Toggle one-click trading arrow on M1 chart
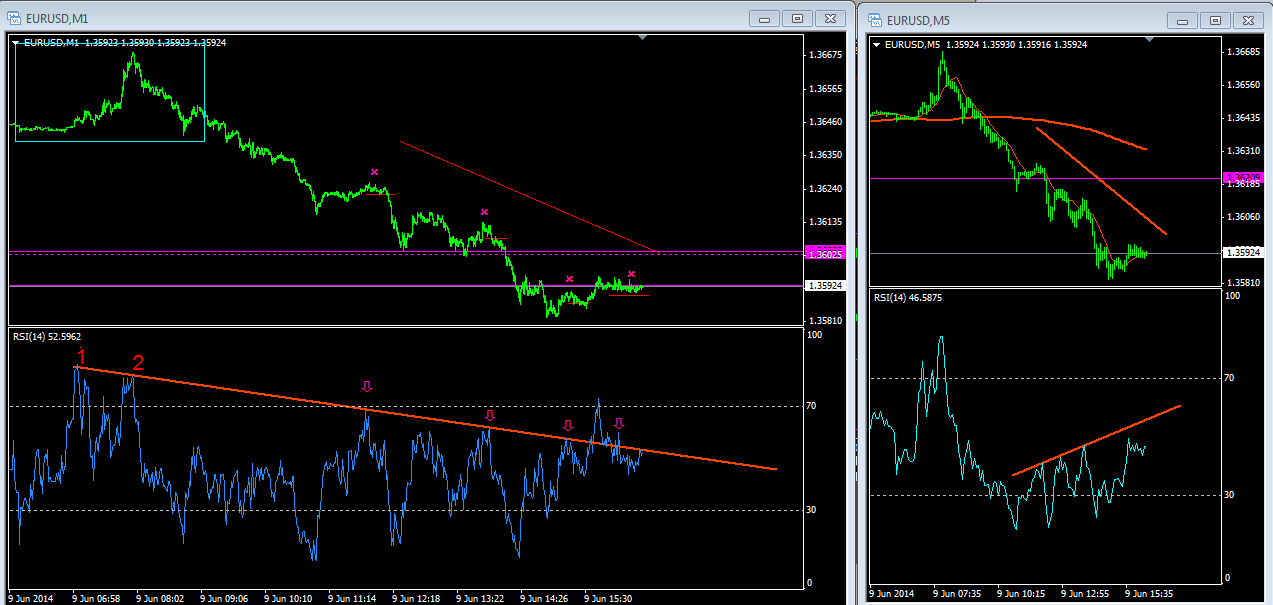The image size is (1273, 605). (x=17, y=43)
